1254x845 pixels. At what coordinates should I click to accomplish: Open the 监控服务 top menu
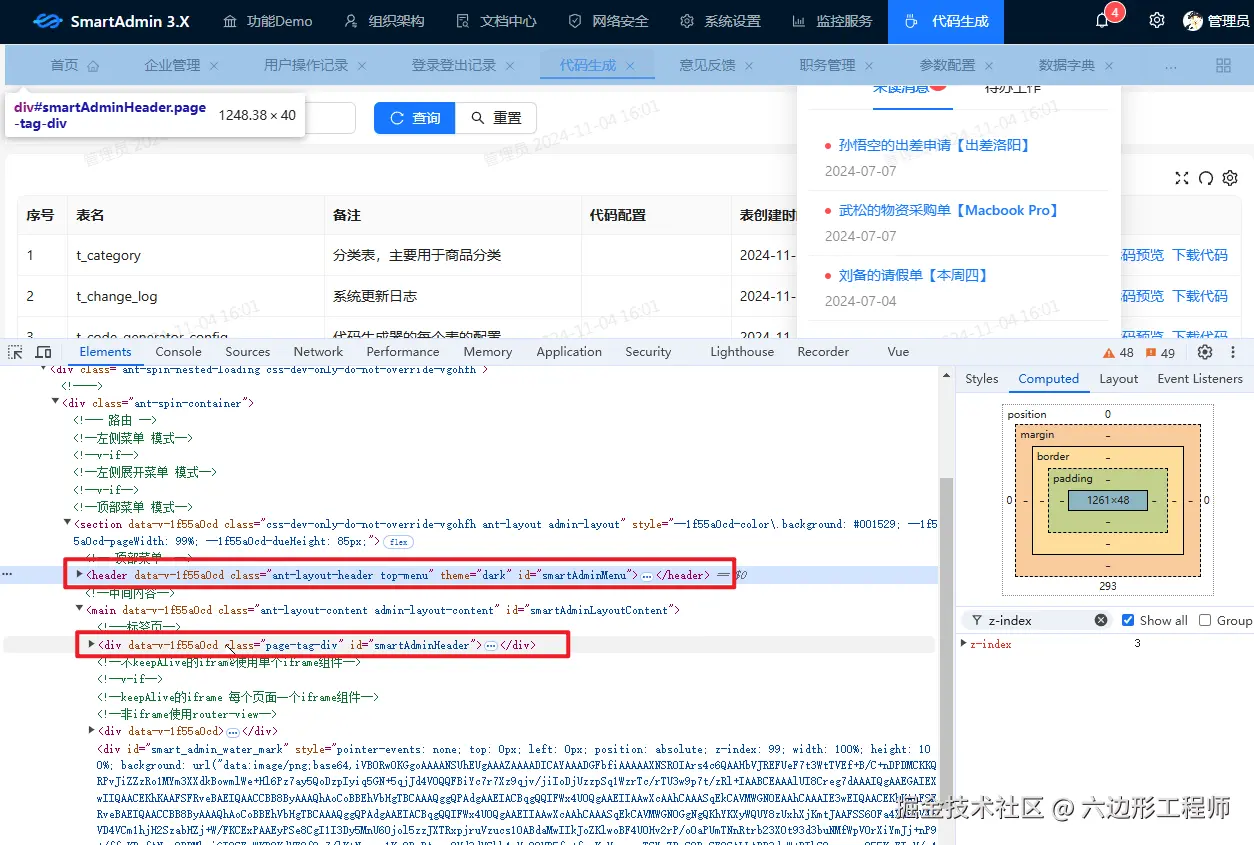831,21
